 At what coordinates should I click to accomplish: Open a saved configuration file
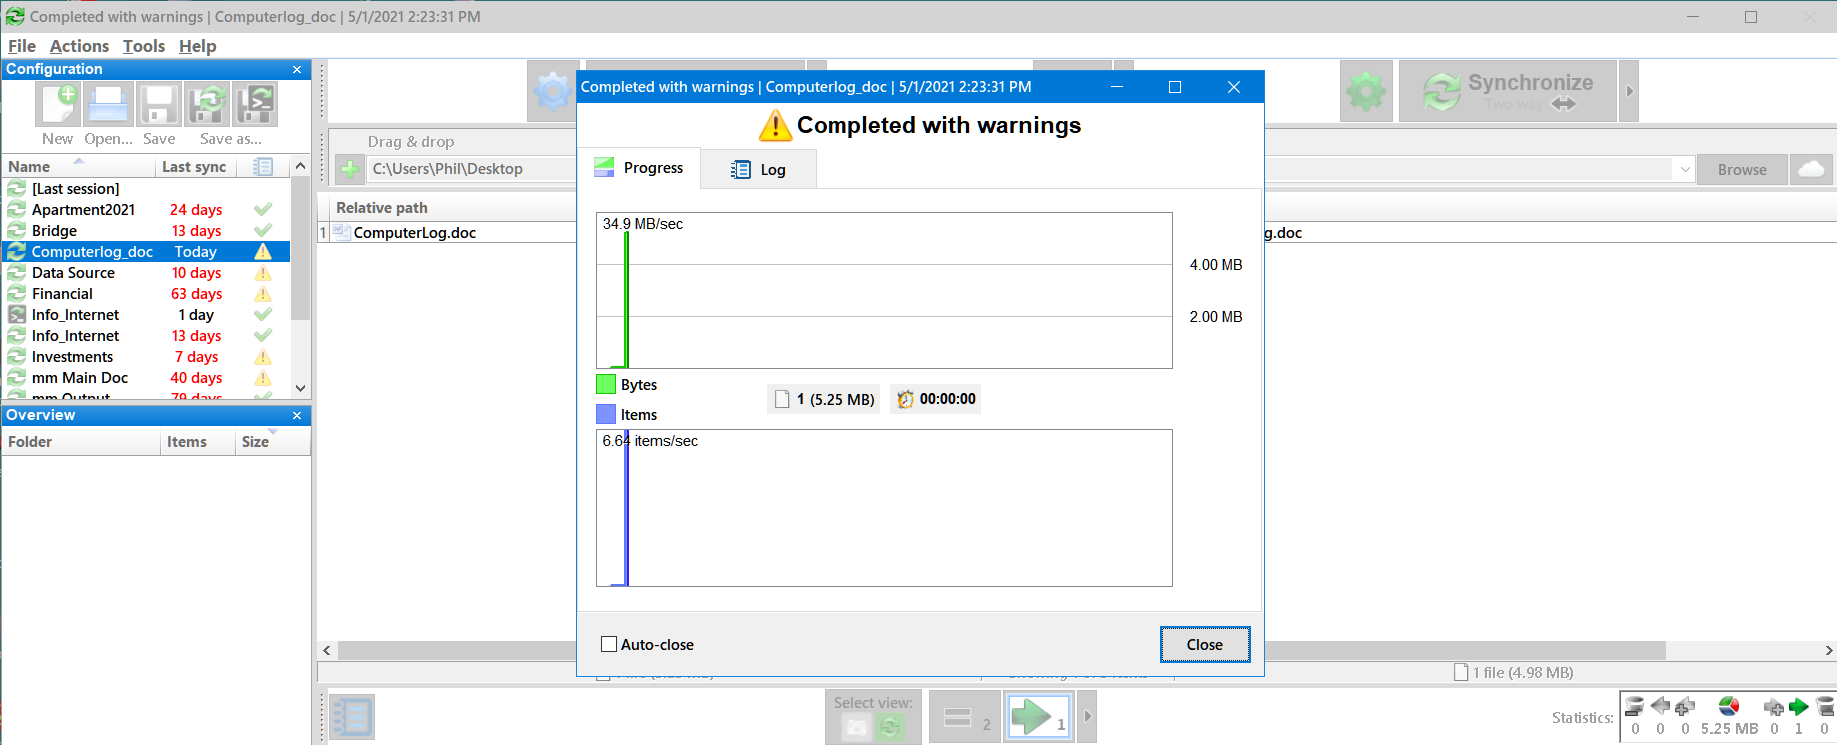(108, 105)
